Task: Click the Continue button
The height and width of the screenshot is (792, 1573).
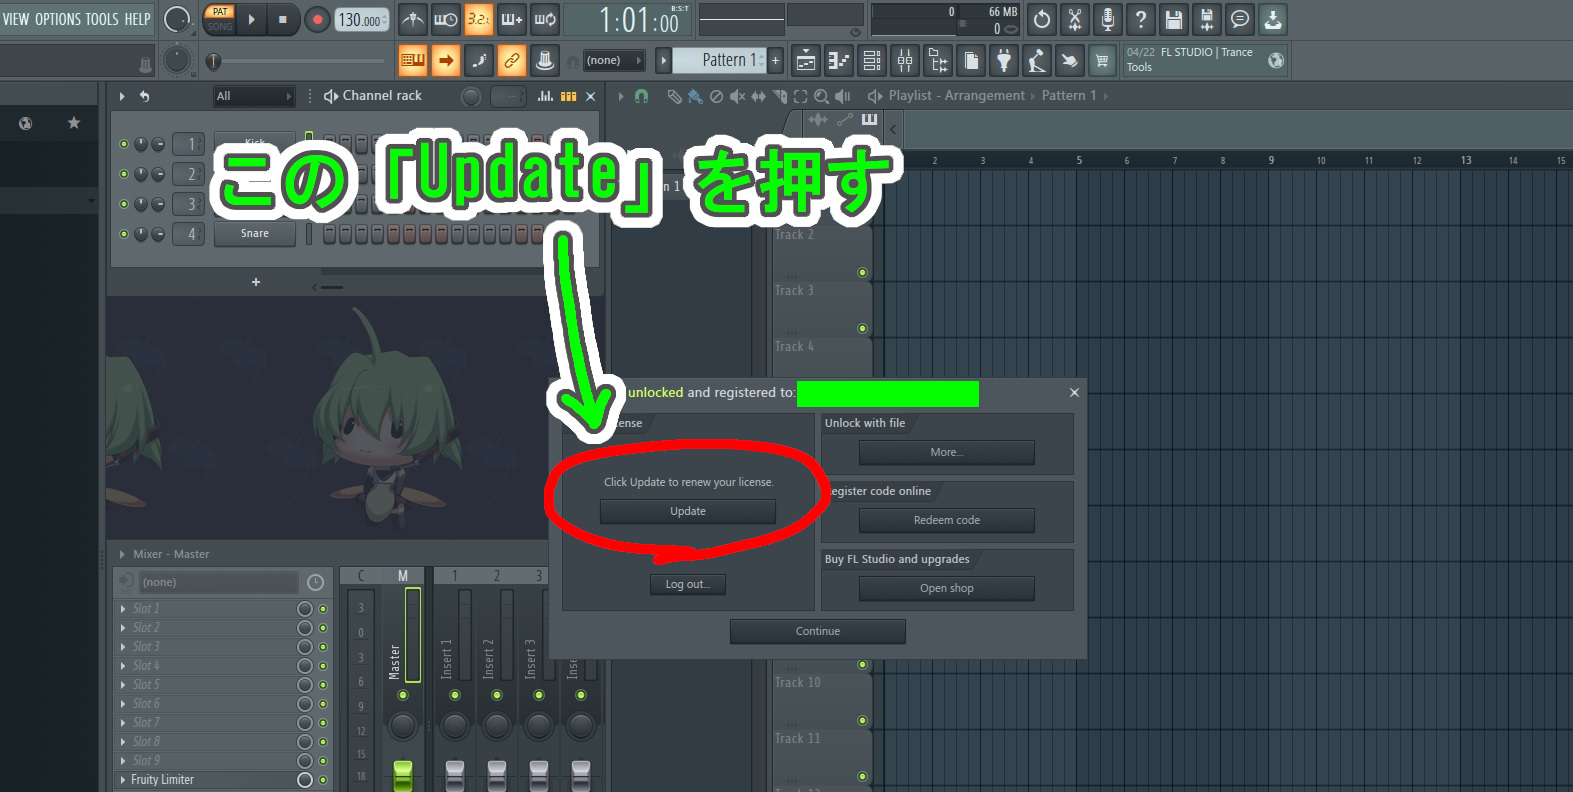Action: (818, 631)
